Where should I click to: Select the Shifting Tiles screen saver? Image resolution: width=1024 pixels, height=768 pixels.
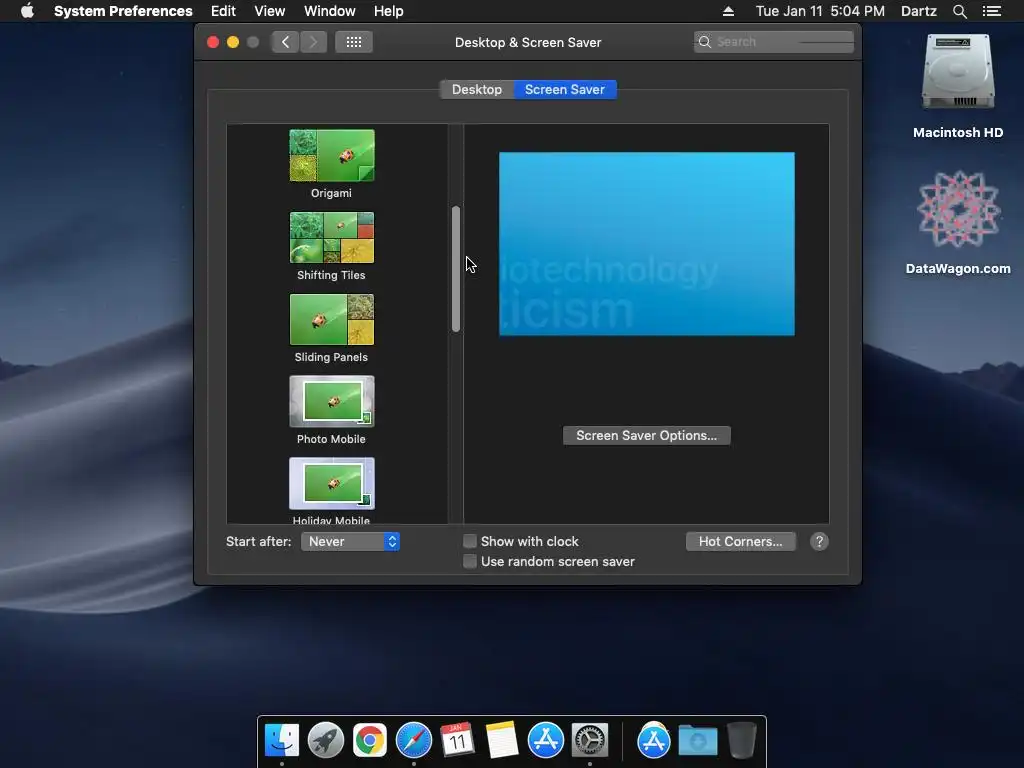click(x=332, y=238)
